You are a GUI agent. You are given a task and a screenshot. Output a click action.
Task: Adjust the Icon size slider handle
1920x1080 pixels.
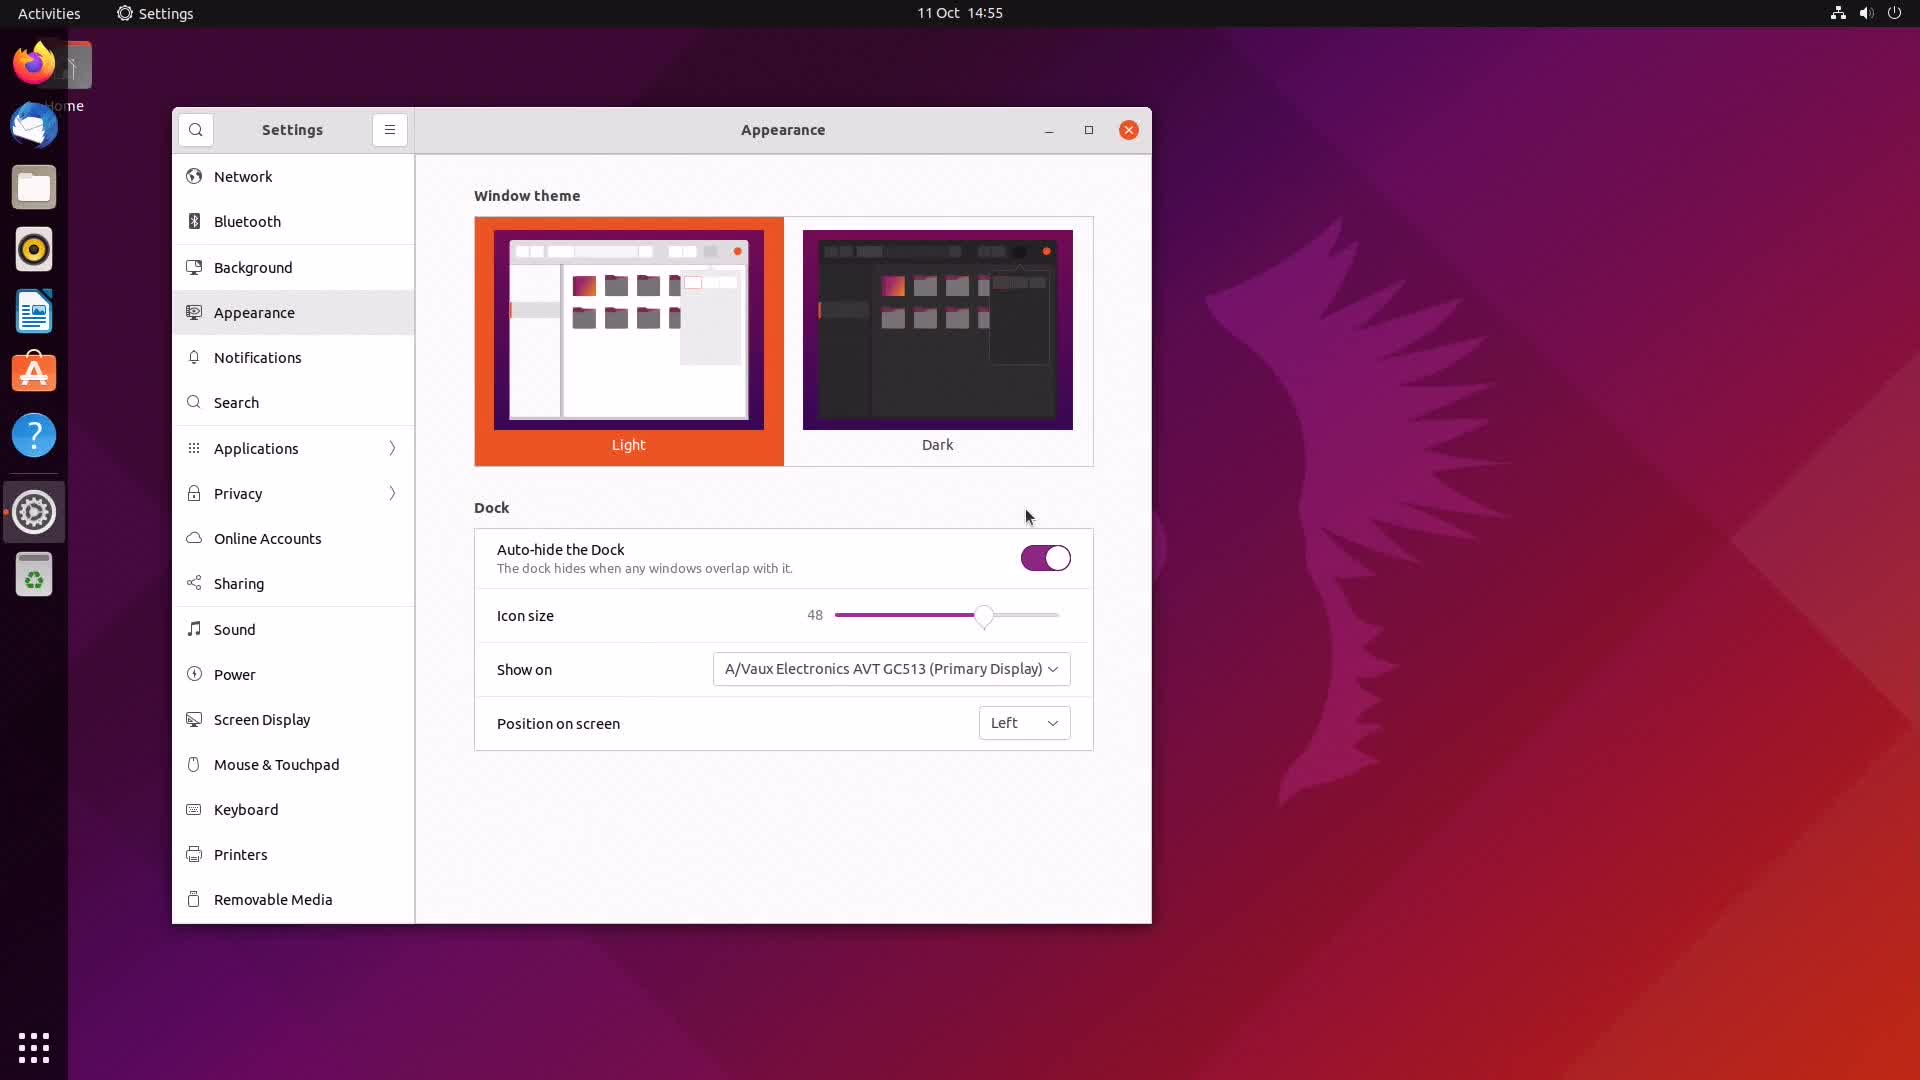pyautogui.click(x=984, y=616)
